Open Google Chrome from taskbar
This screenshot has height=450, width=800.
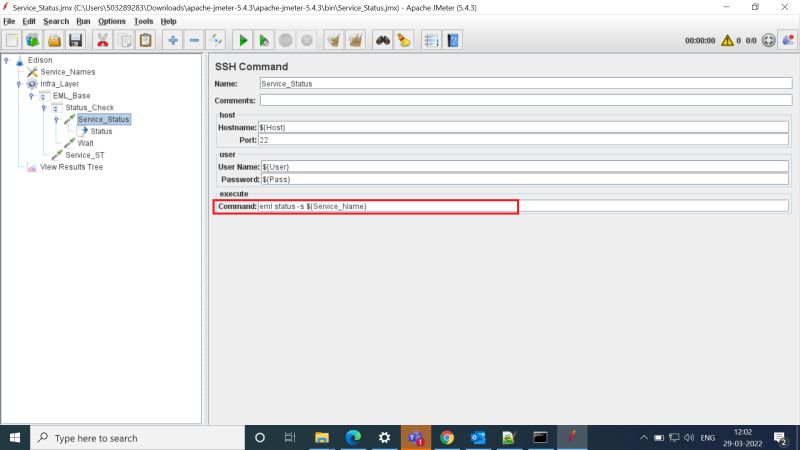tap(447, 438)
